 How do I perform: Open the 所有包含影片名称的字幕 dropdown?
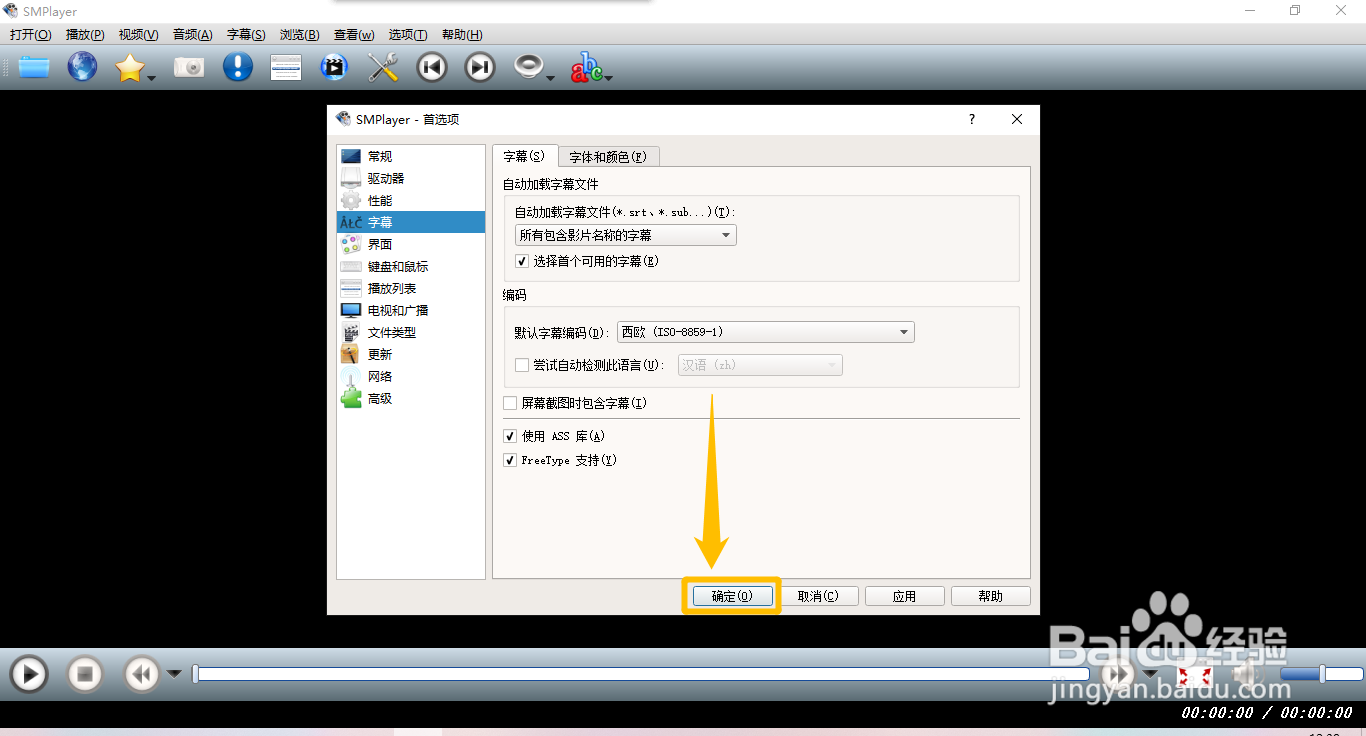[625, 235]
